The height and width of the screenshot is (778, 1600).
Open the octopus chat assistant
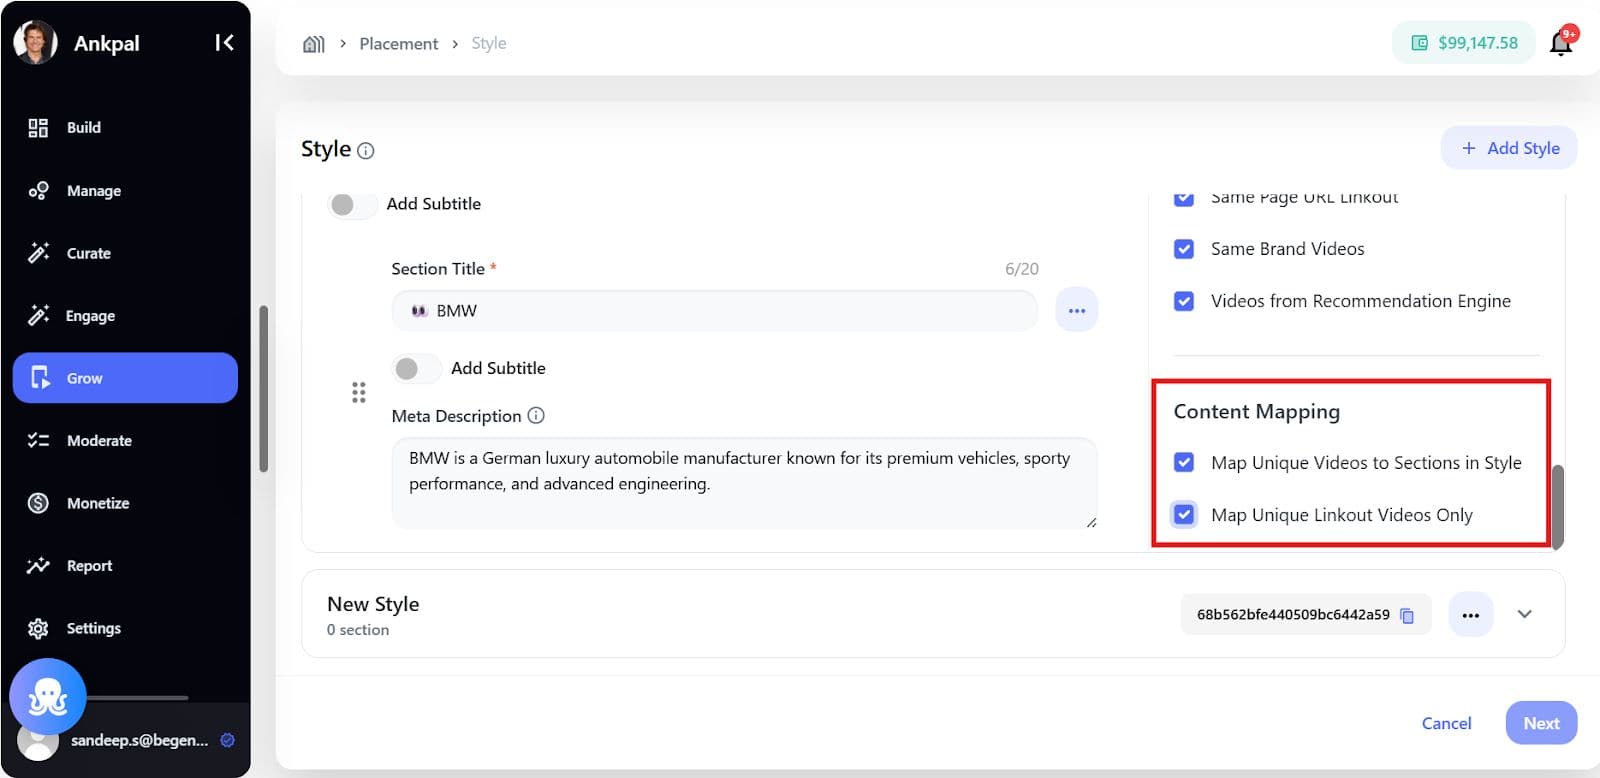click(47, 696)
